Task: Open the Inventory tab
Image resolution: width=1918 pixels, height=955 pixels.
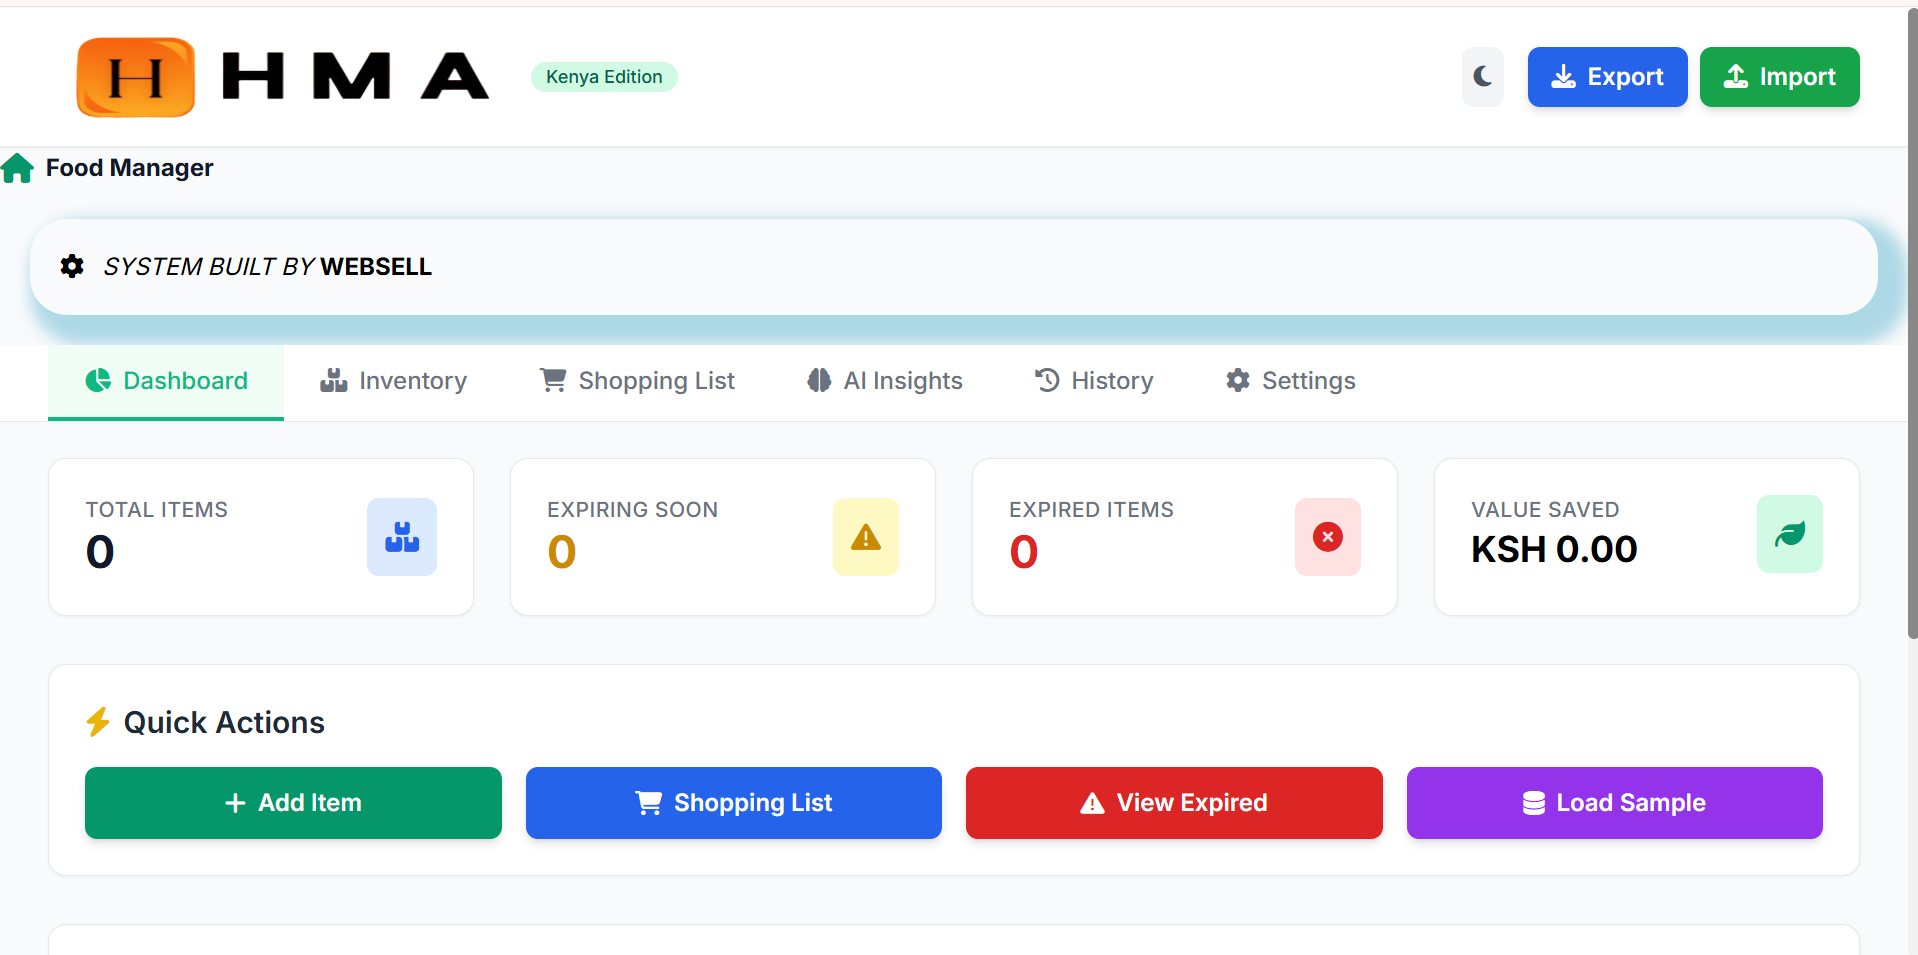Action: point(393,381)
